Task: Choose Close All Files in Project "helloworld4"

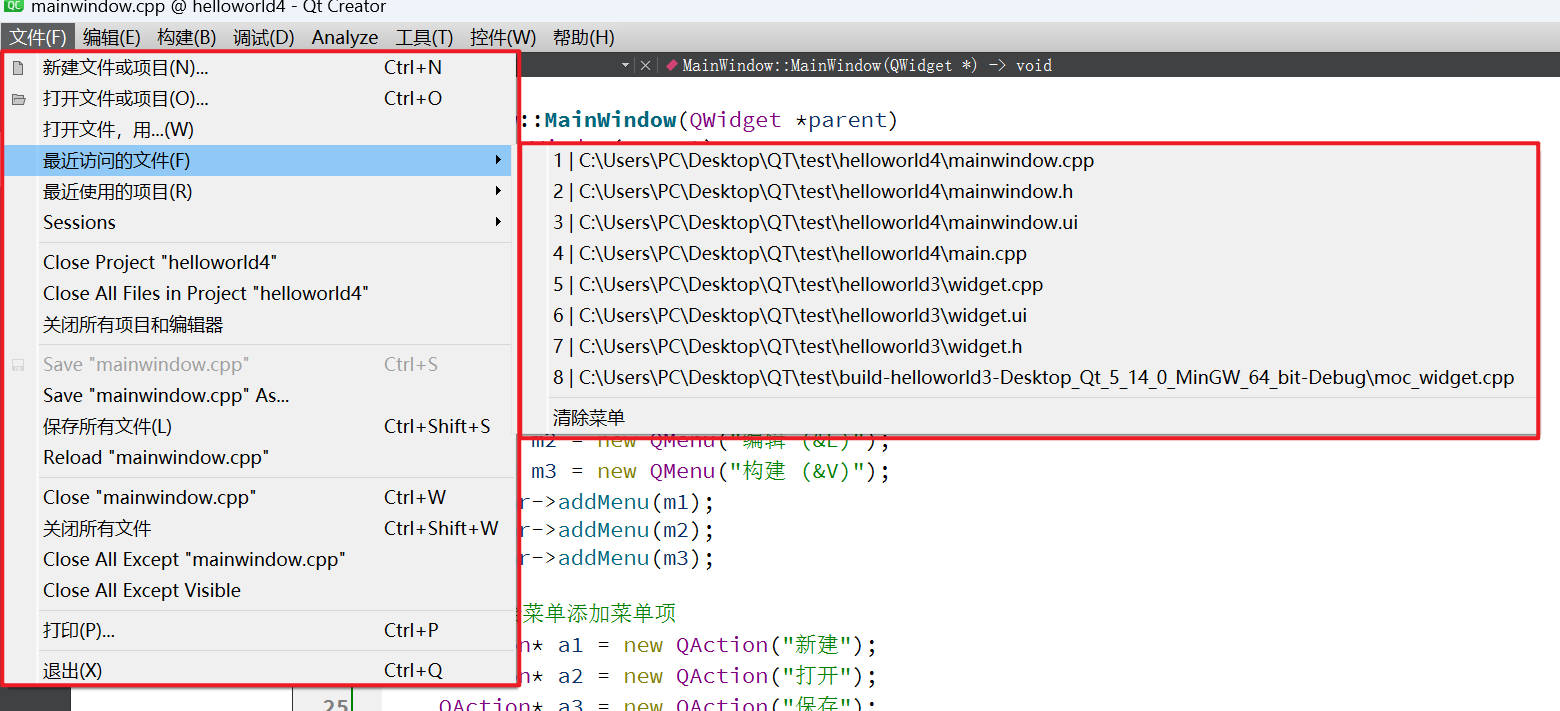Action: coord(258,294)
